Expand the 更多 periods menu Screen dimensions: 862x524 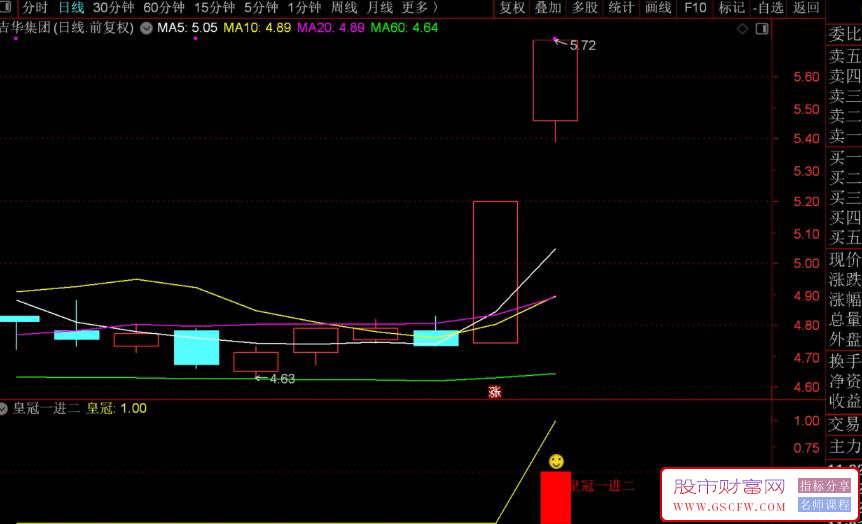[420, 8]
